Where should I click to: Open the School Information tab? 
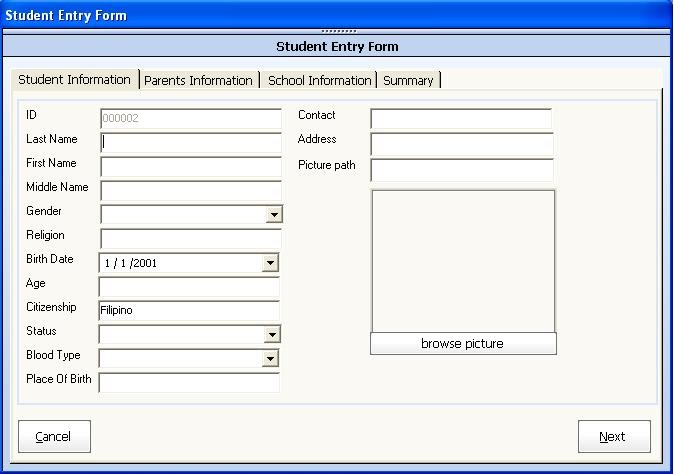[x=319, y=80]
